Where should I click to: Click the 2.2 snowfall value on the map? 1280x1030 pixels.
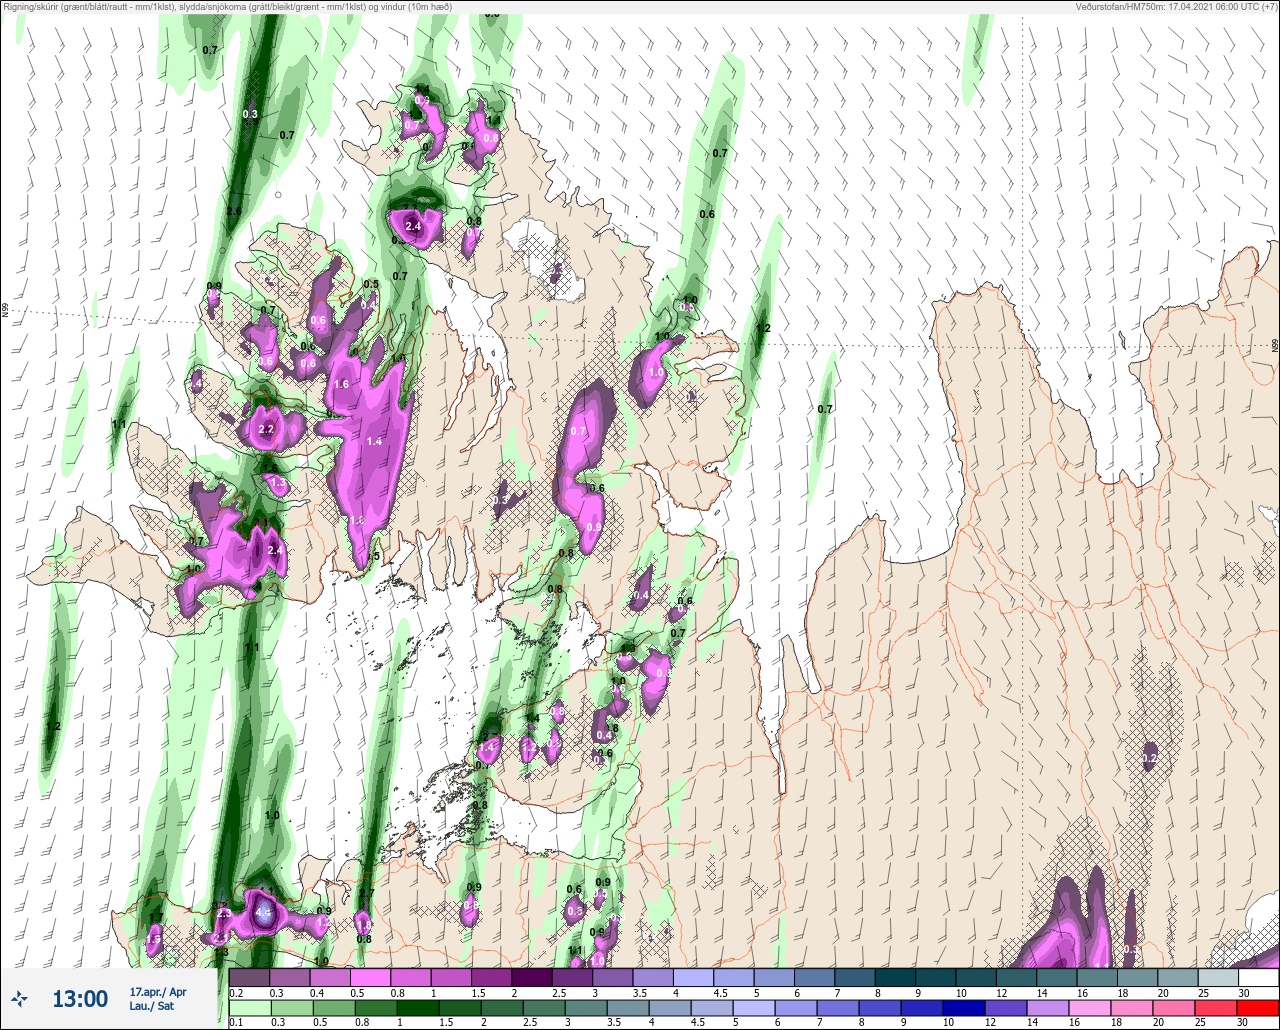266,430
